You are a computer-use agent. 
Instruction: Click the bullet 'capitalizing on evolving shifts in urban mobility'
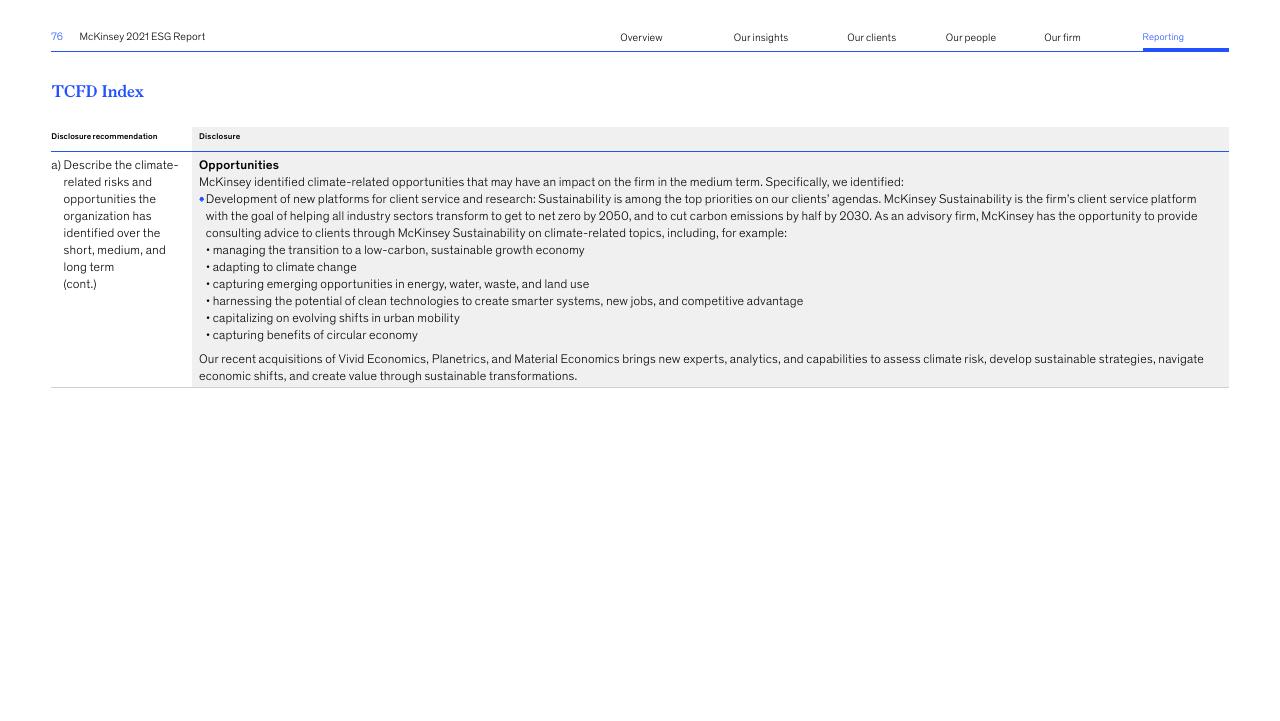[333, 318]
